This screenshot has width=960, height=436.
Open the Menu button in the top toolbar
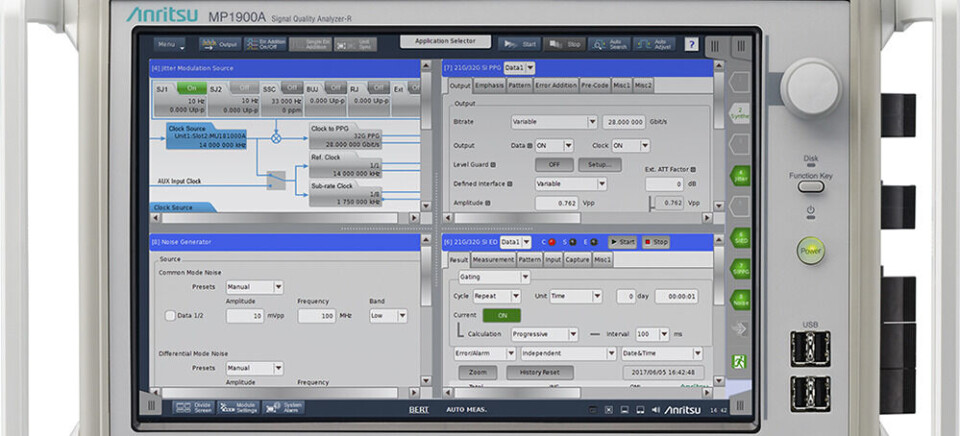pos(170,45)
